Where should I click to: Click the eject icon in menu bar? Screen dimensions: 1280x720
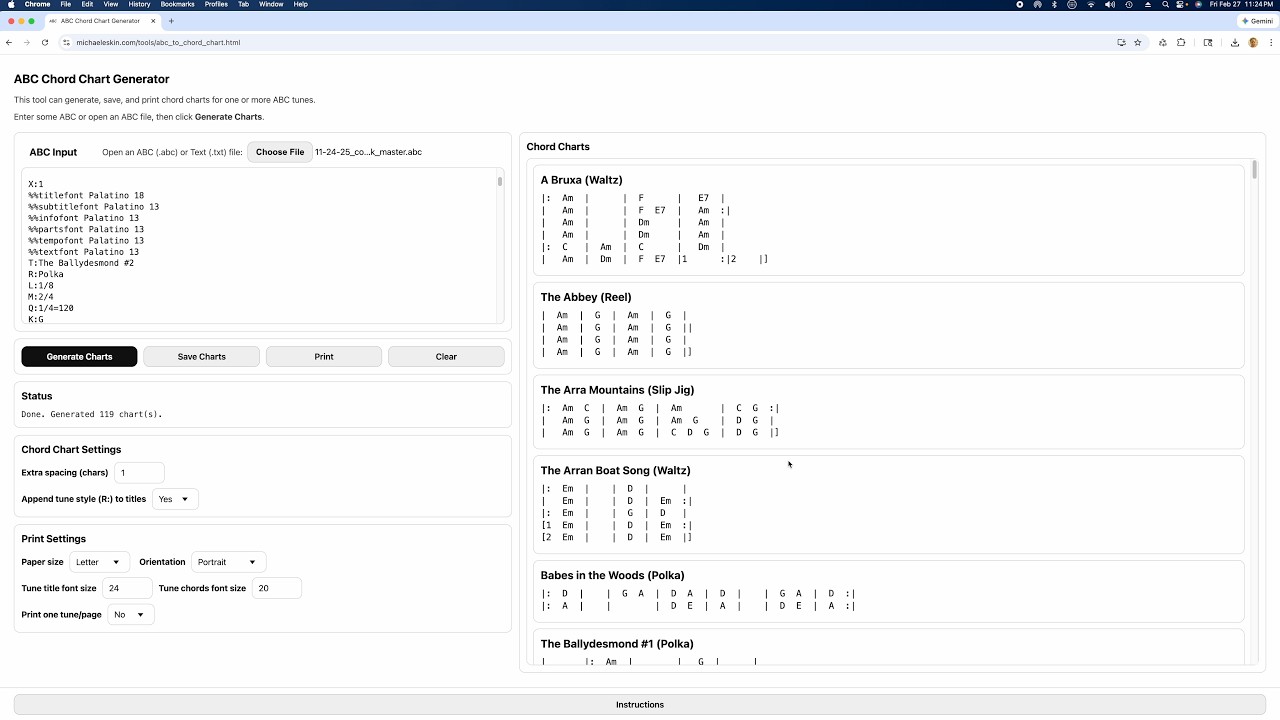1148,4
